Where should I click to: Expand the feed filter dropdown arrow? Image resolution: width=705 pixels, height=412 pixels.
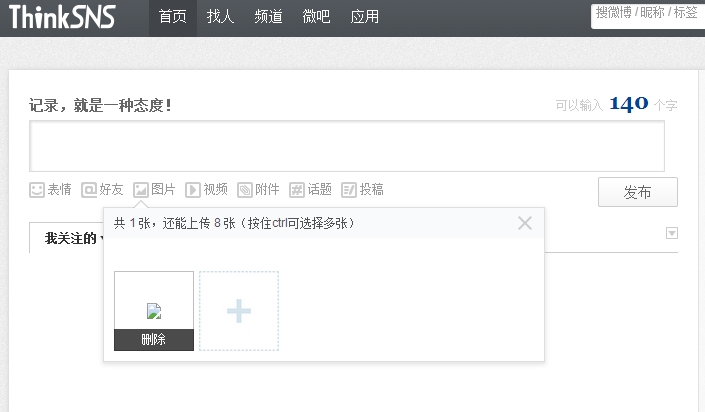click(672, 233)
